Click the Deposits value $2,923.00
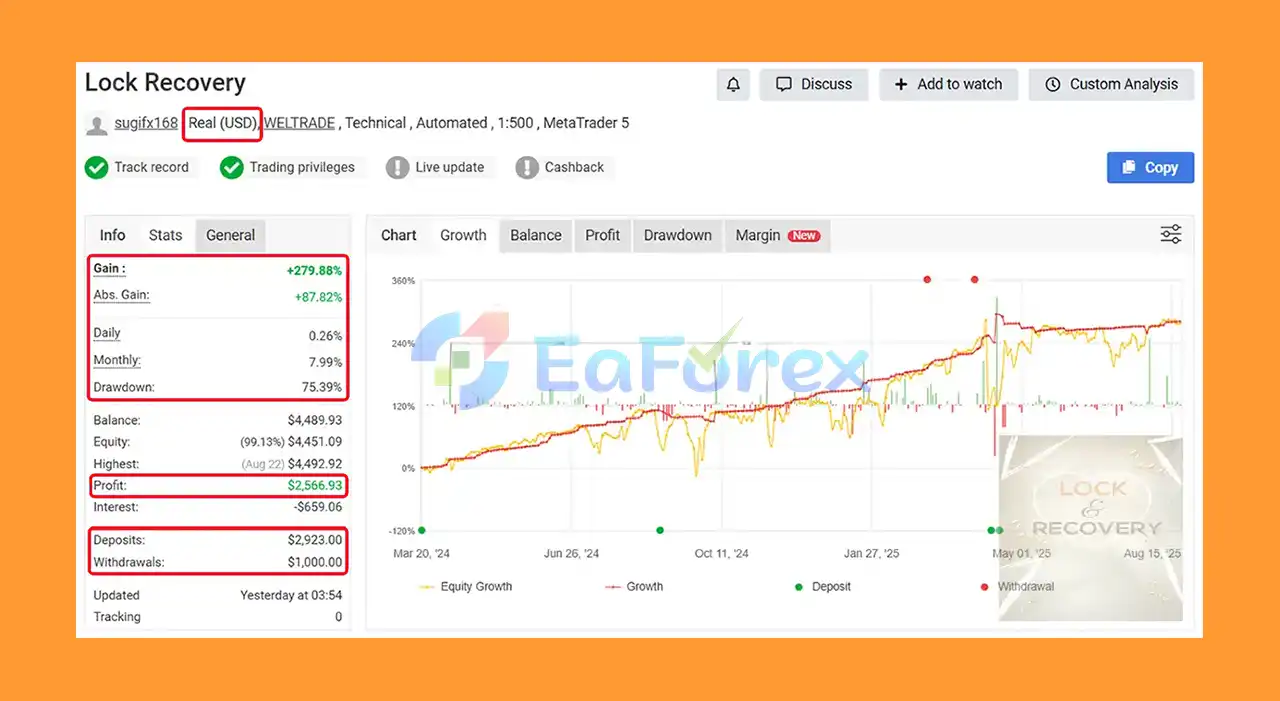This screenshot has height=701, width=1280. coord(315,540)
